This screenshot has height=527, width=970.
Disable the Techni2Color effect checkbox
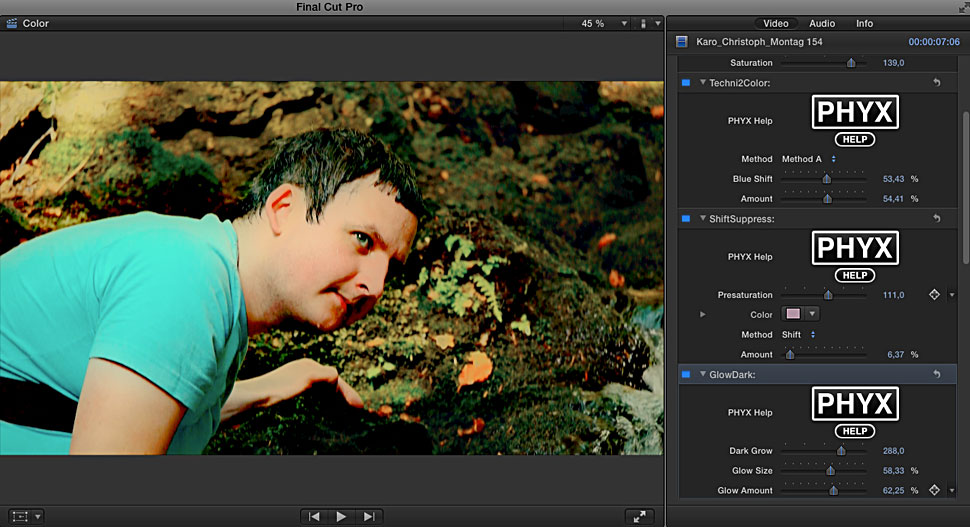[x=685, y=83]
